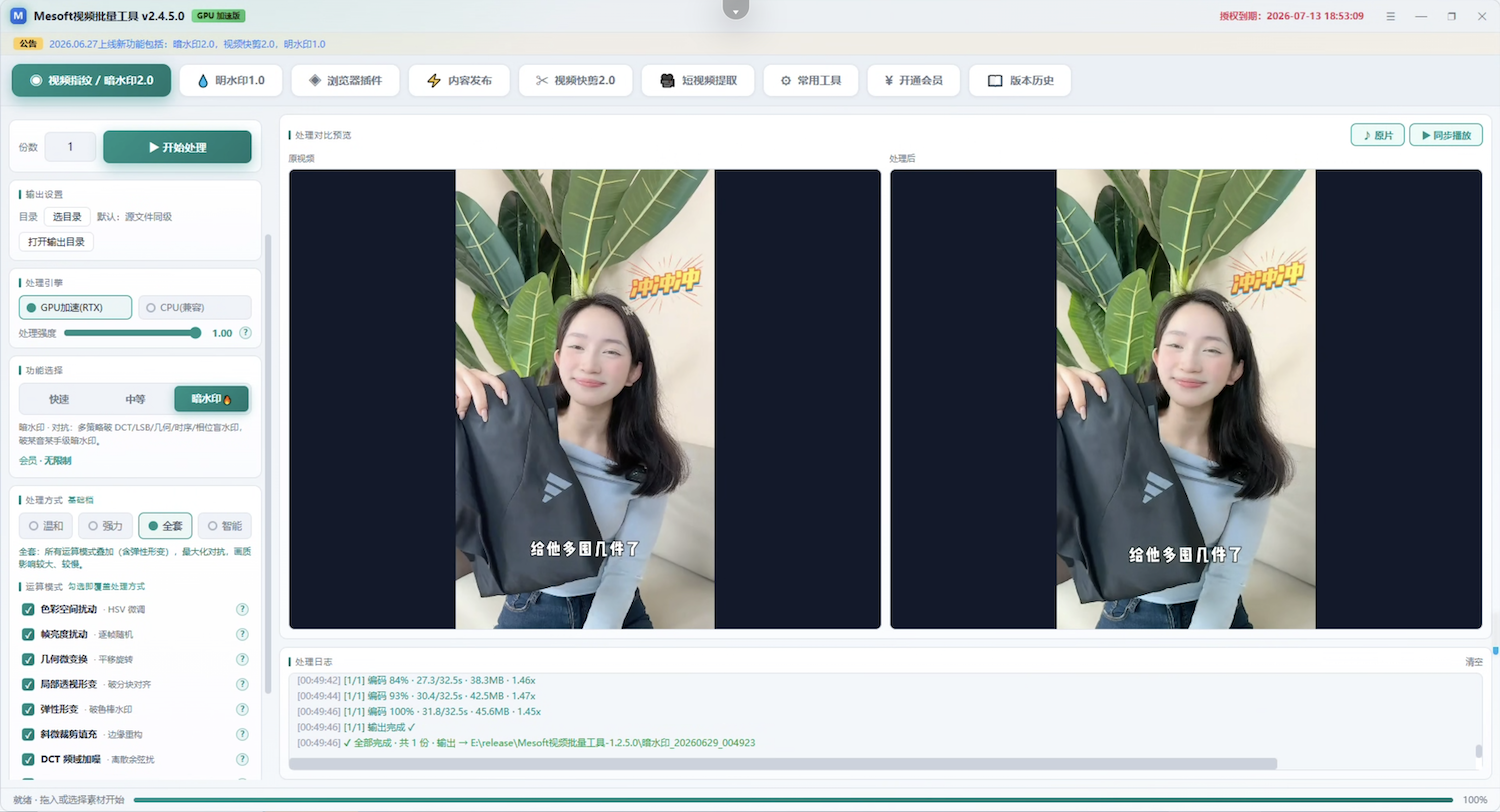Image resolution: width=1500 pixels, height=812 pixels.
Task: Open the 短视频提取 tab
Action: (x=698, y=80)
